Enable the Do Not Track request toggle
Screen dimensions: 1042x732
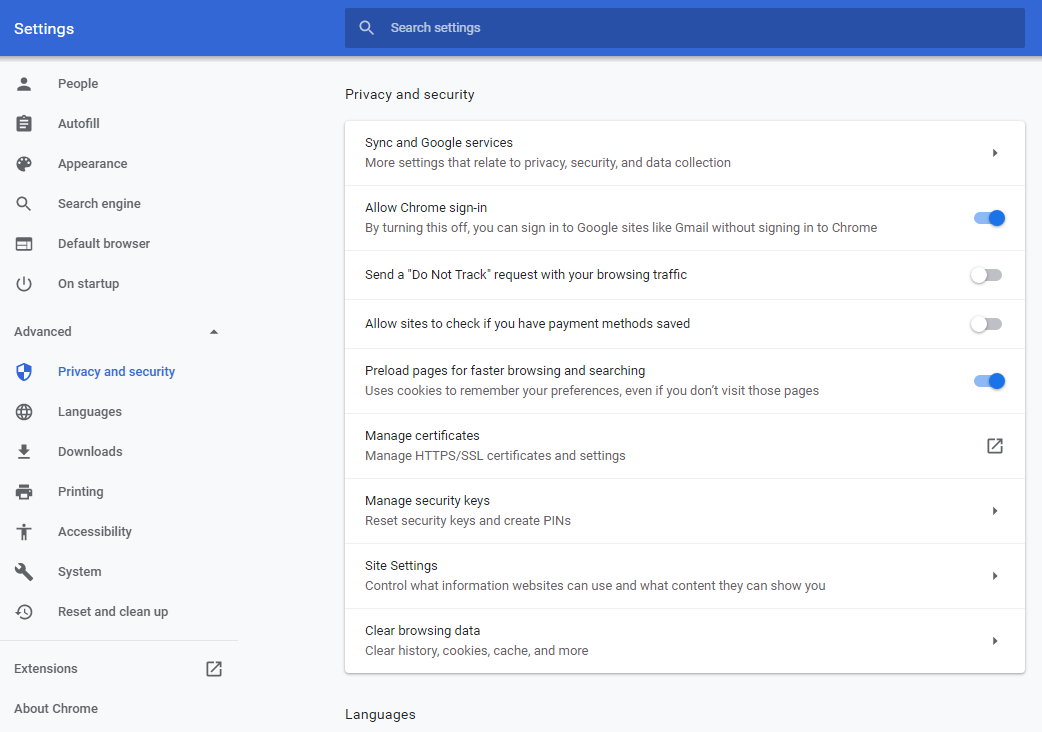click(986, 275)
